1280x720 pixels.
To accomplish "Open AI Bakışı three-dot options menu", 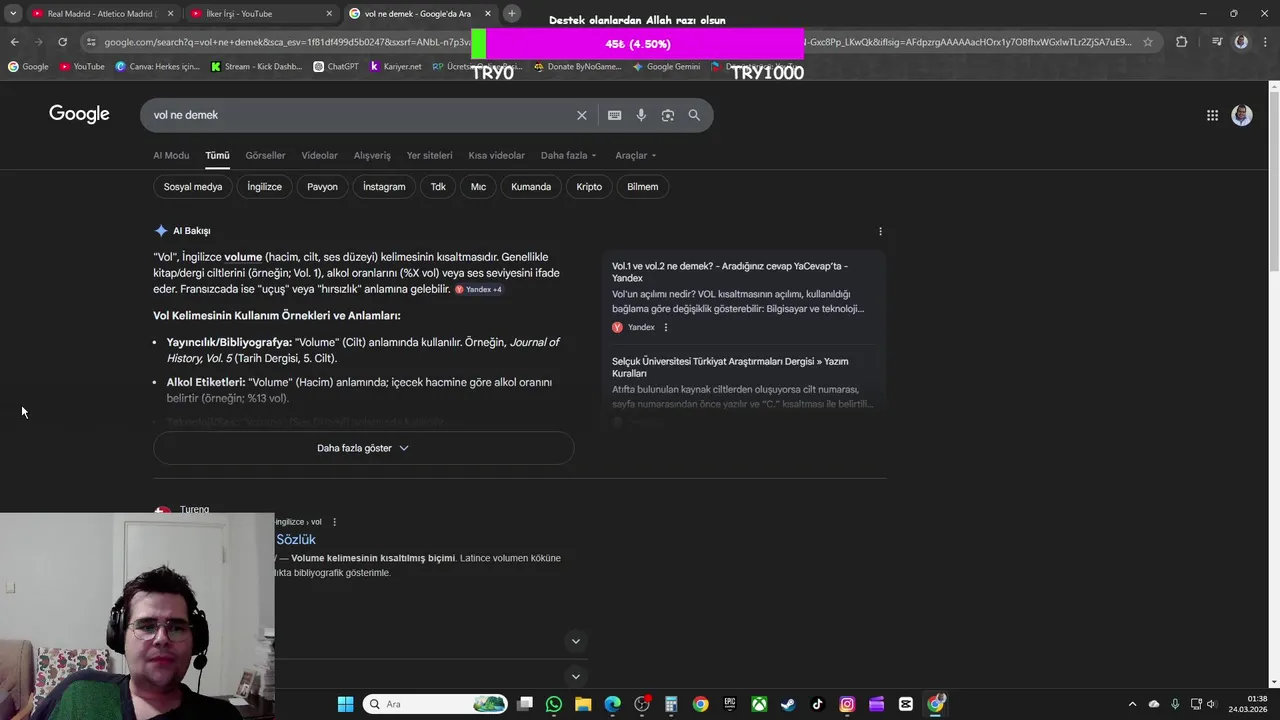I will tap(880, 231).
